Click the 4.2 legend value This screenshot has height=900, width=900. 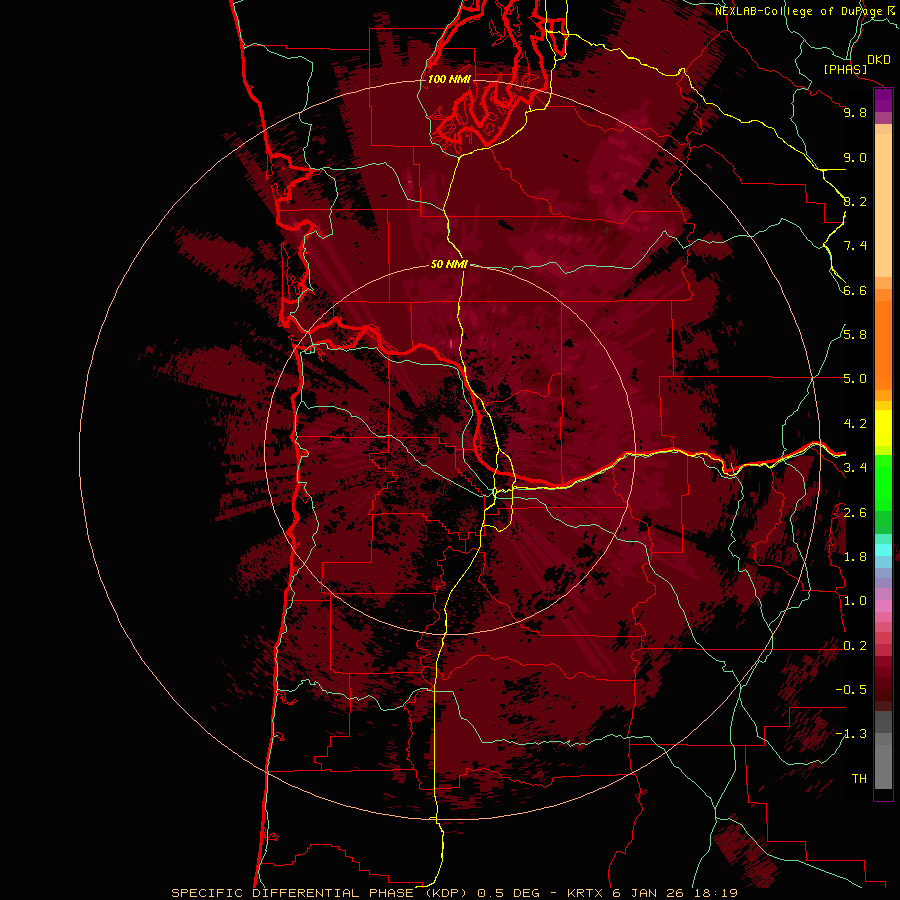tap(855, 424)
